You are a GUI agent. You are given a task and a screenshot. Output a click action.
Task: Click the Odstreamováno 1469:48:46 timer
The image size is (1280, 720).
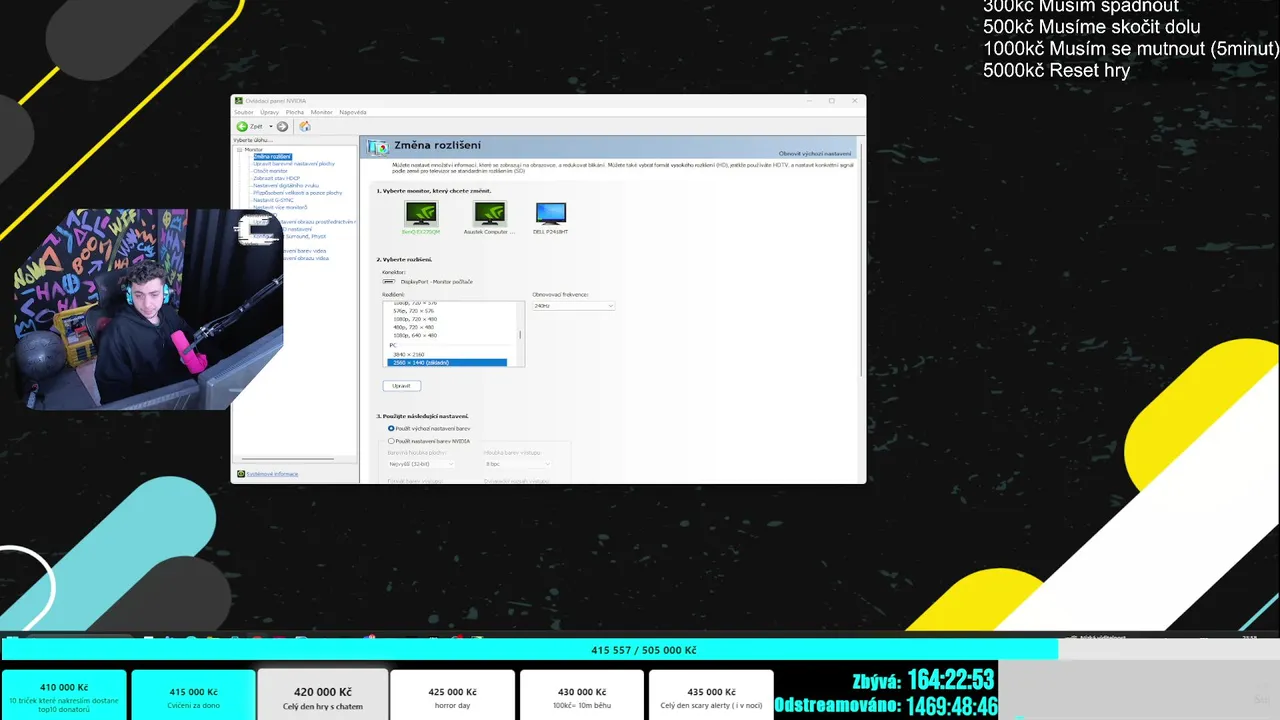point(886,706)
